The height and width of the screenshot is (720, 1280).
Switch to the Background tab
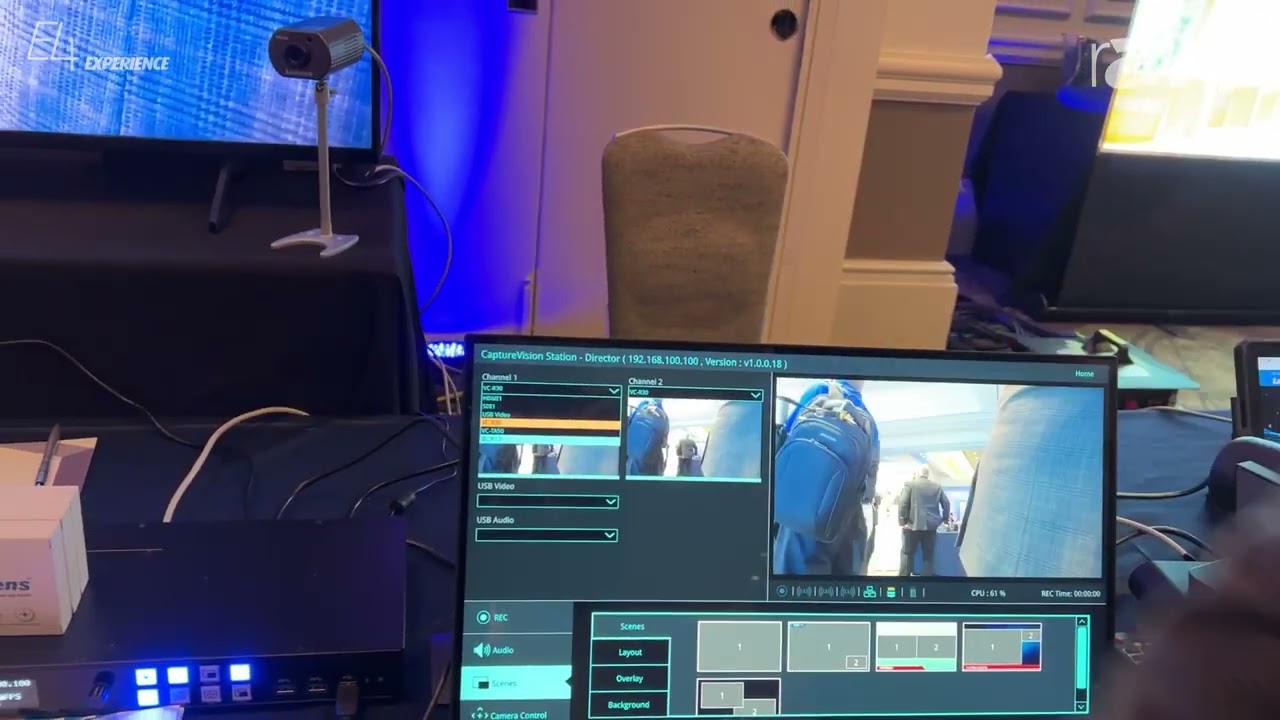tap(628, 704)
